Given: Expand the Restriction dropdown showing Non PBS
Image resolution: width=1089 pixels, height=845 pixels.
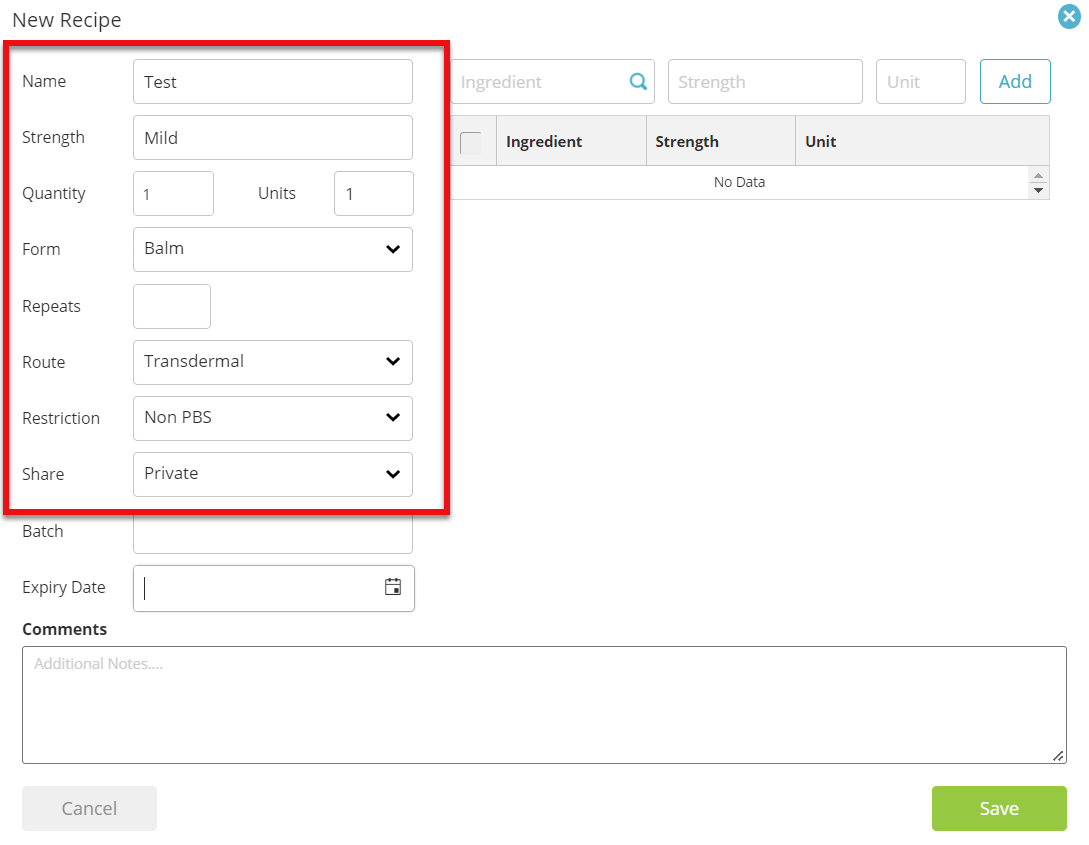Looking at the screenshot, I should point(273,418).
